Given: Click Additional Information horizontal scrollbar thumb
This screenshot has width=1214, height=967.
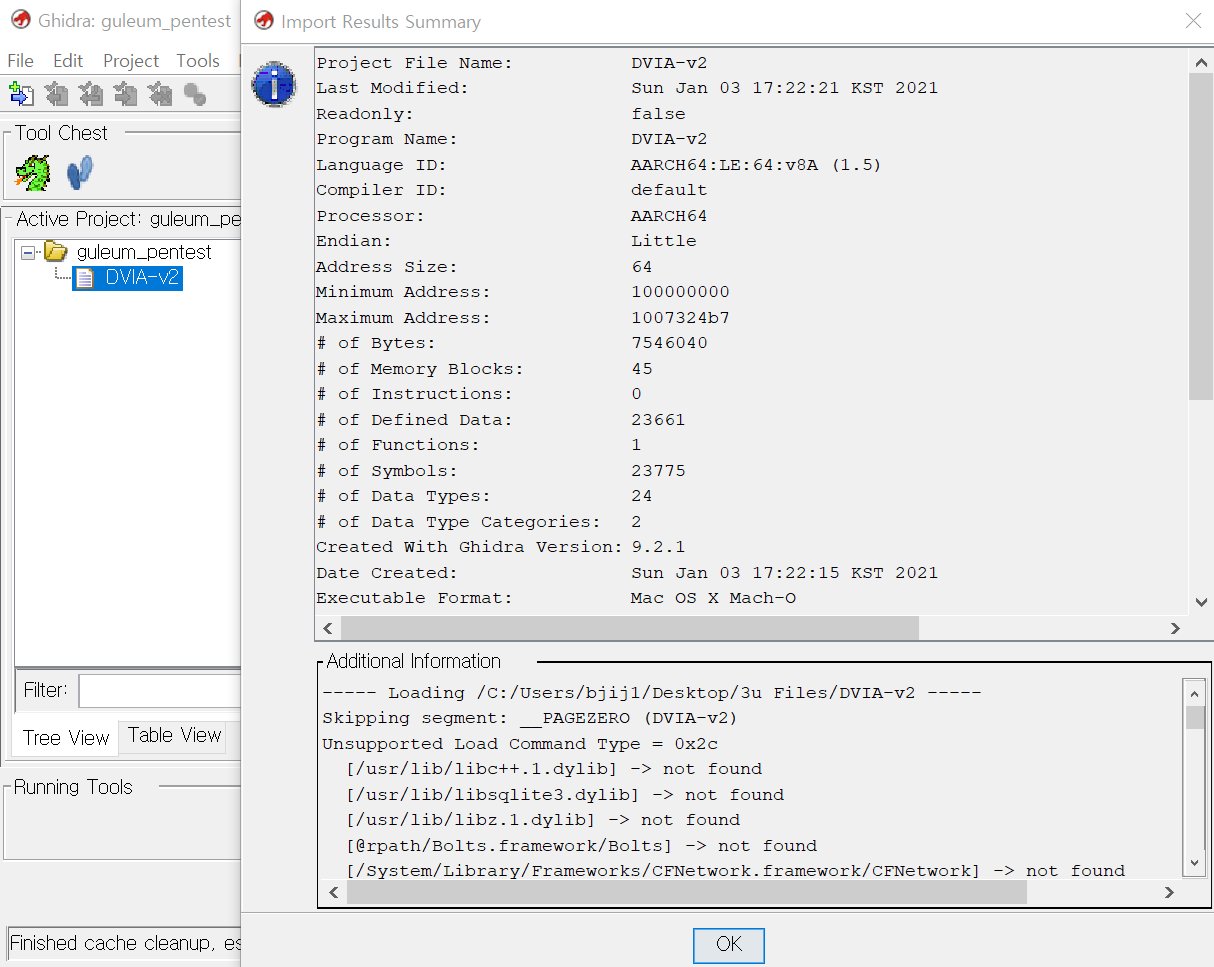Looking at the screenshot, I should point(687,893).
